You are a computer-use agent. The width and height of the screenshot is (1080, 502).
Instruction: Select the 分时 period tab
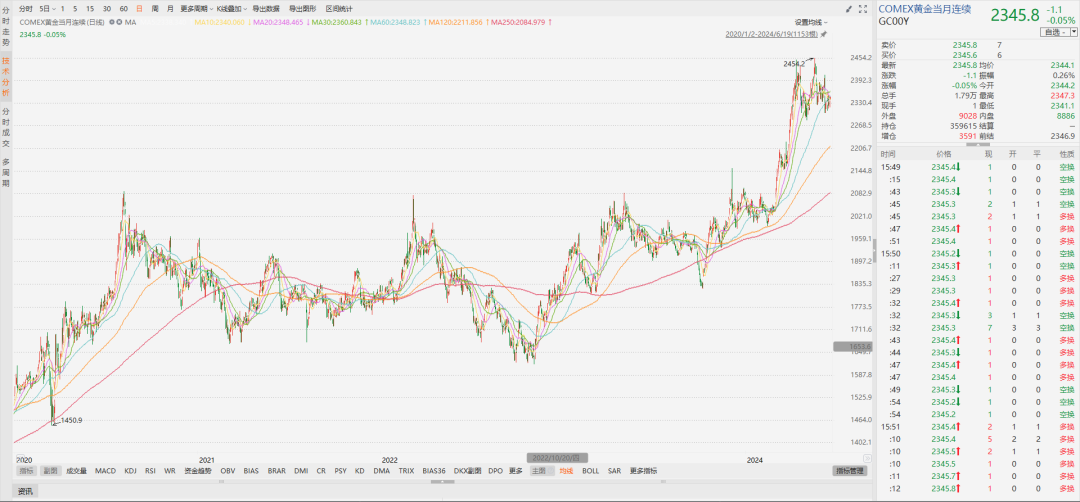pos(26,8)
